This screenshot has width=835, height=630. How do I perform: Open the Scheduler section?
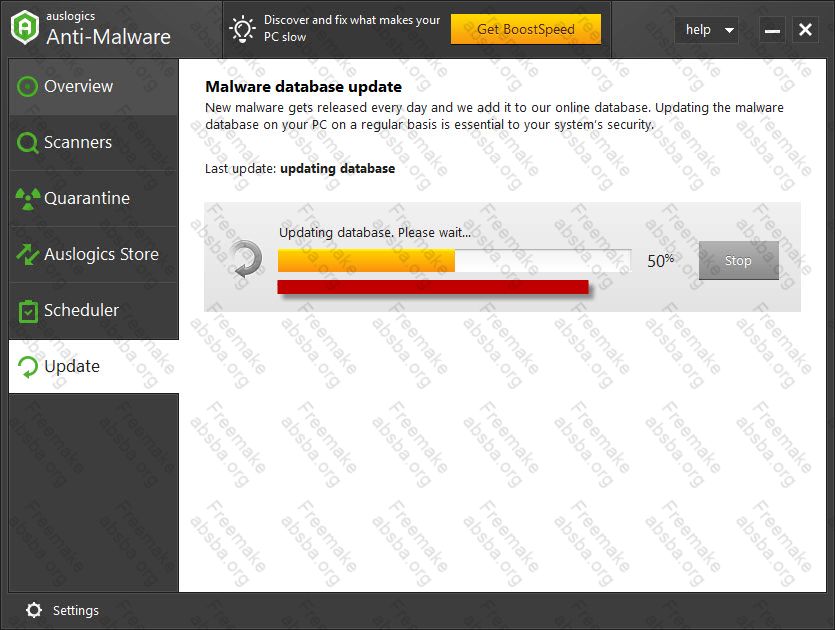pos(94,310)
